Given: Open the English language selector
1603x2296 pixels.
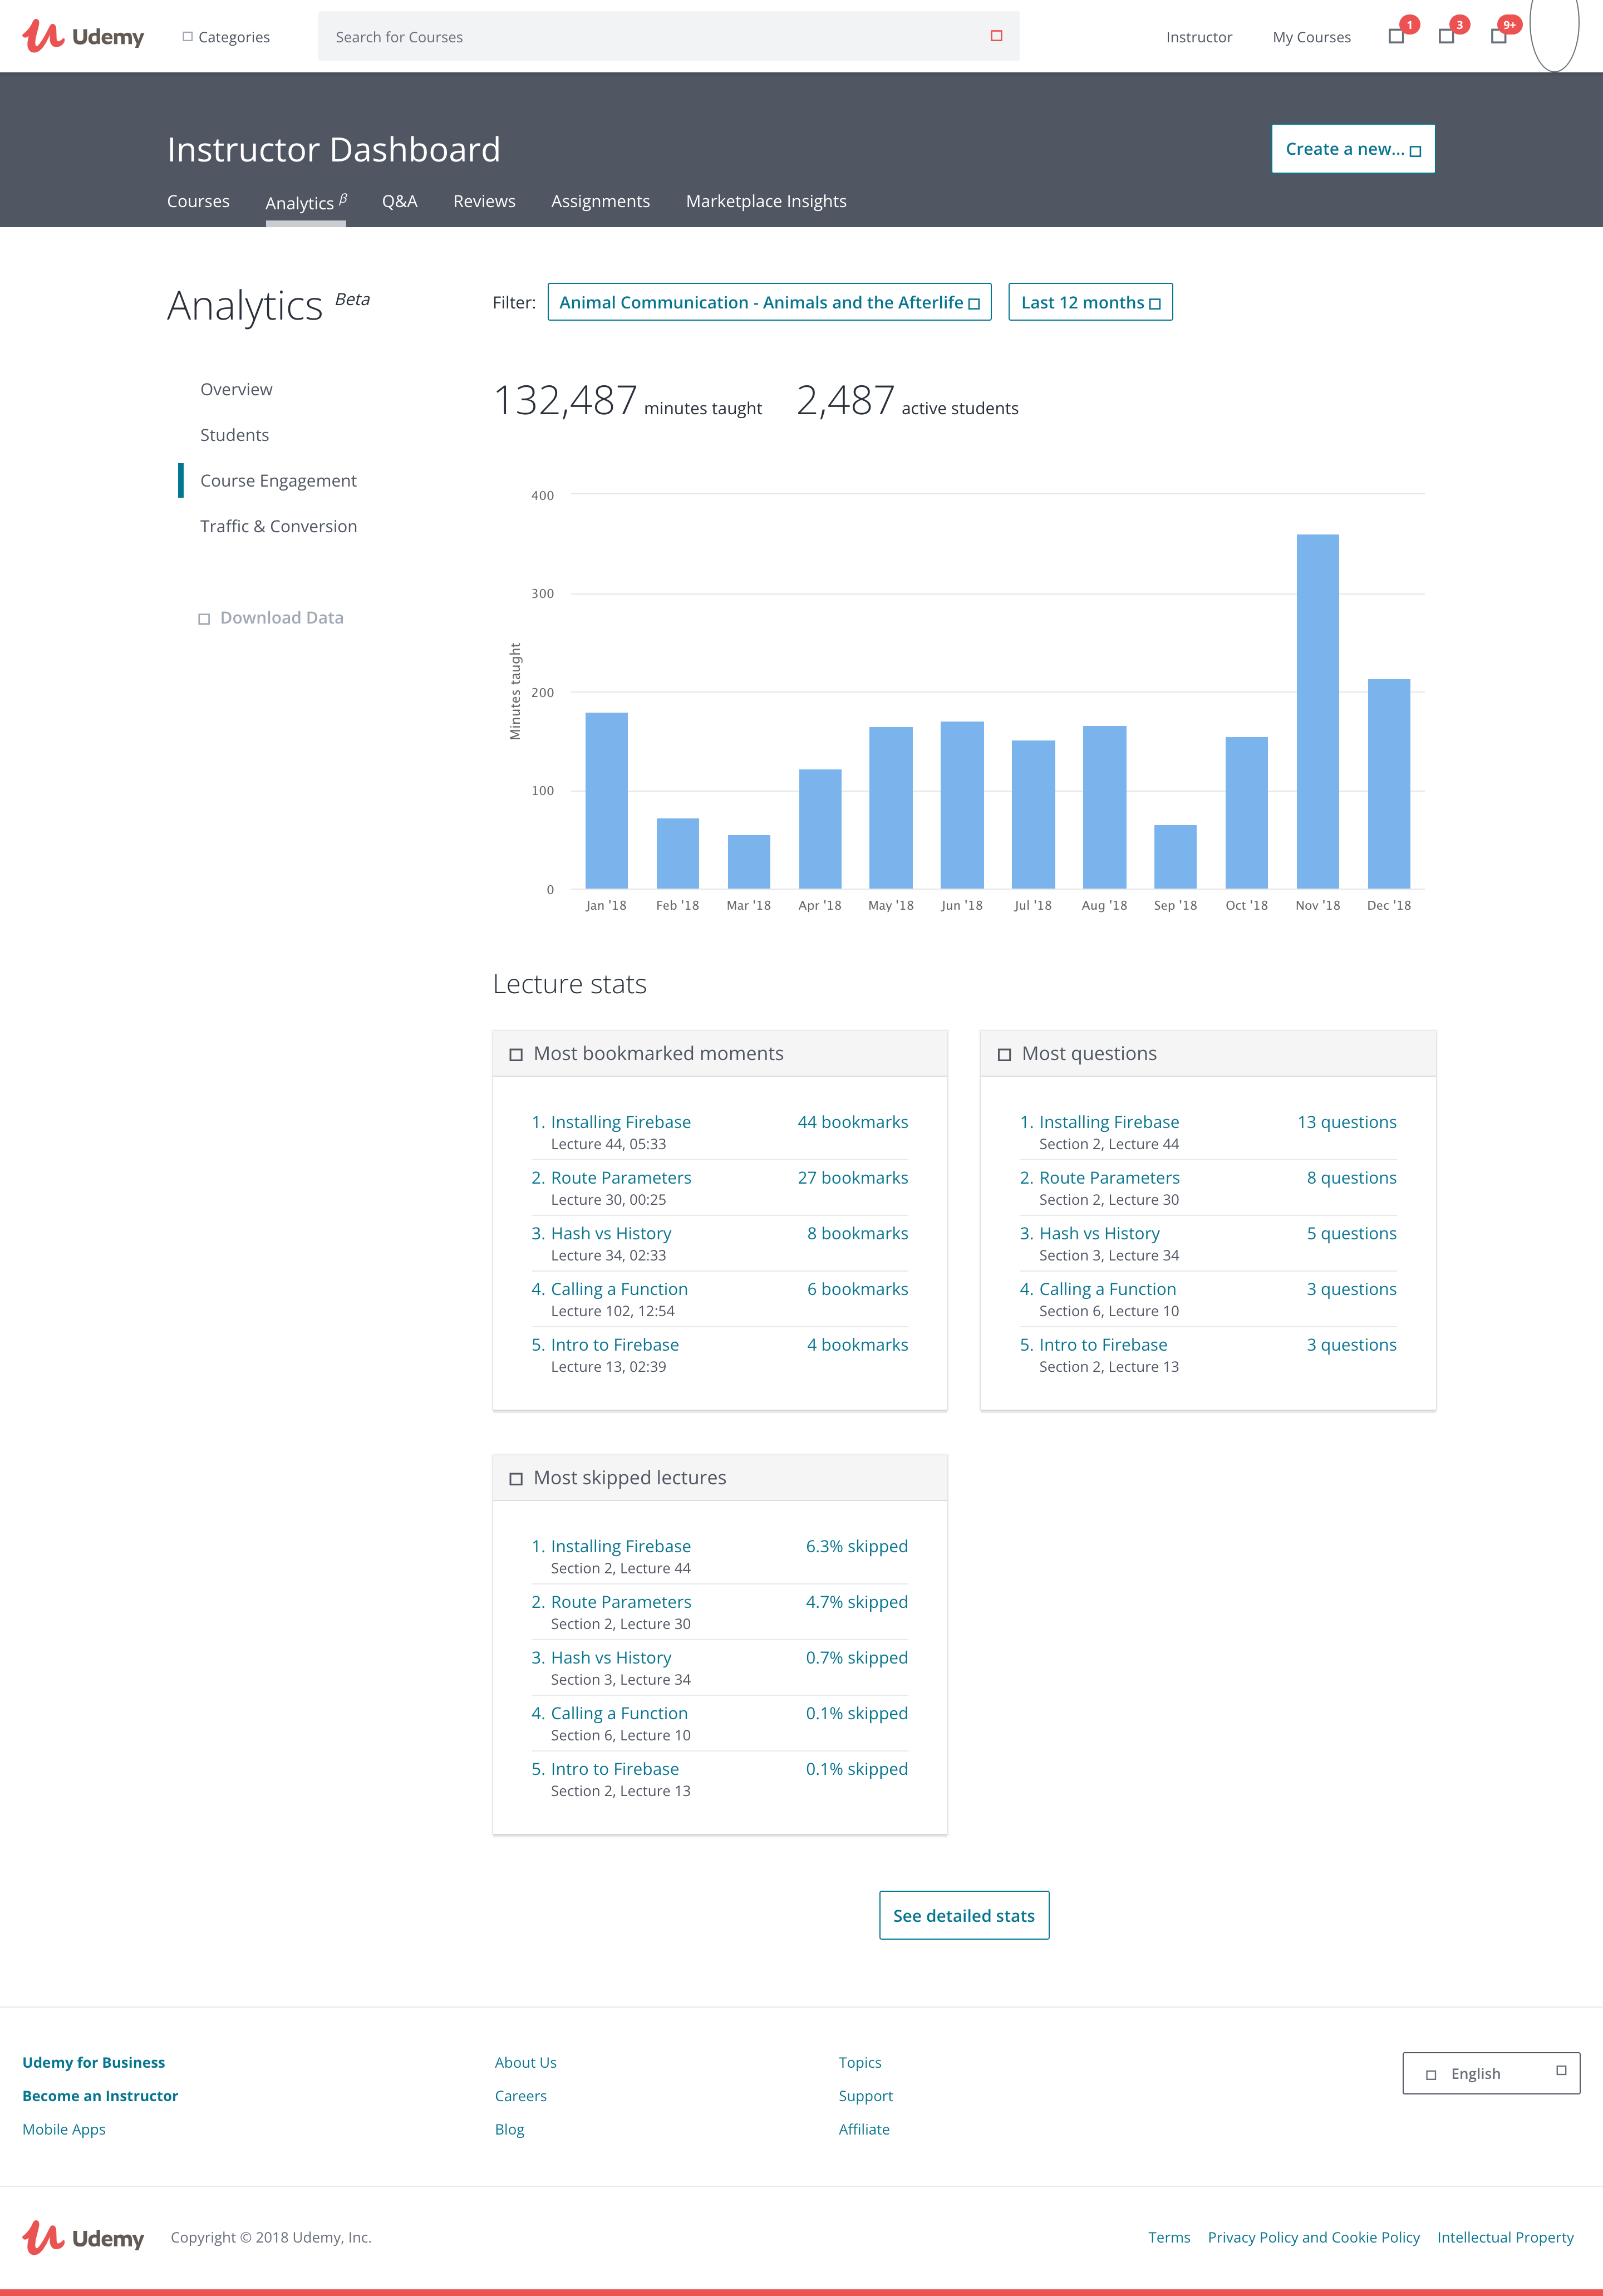Looking at the screenshot, I should tap(1491, 2073).
